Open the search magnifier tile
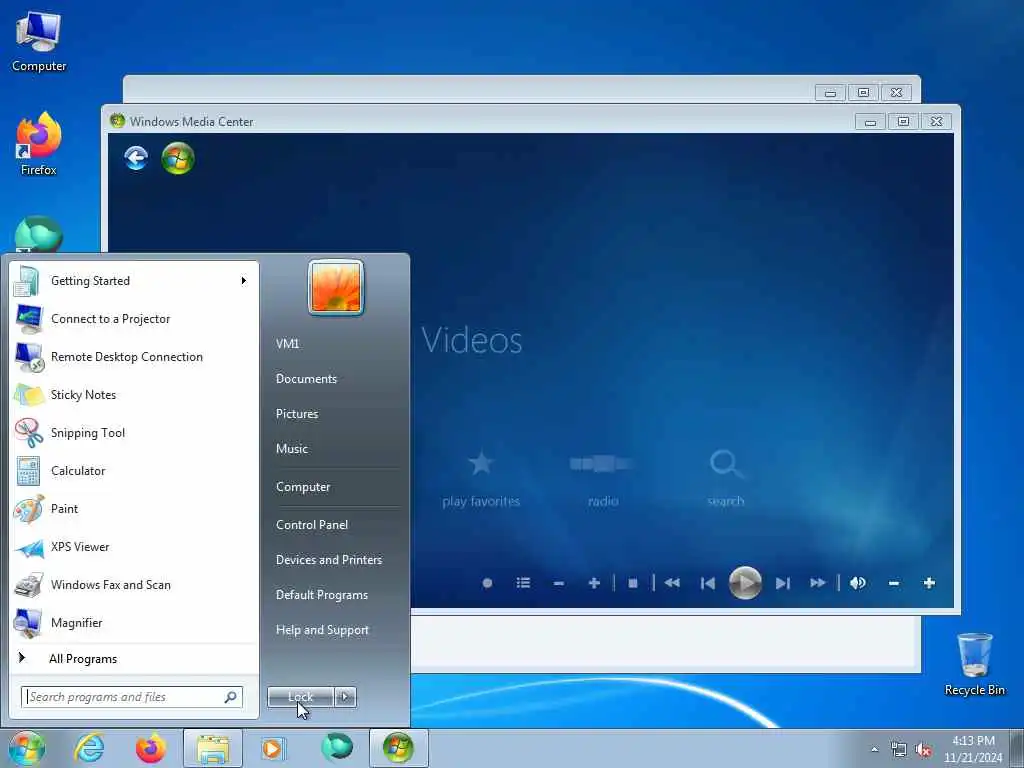 (726, 479)
